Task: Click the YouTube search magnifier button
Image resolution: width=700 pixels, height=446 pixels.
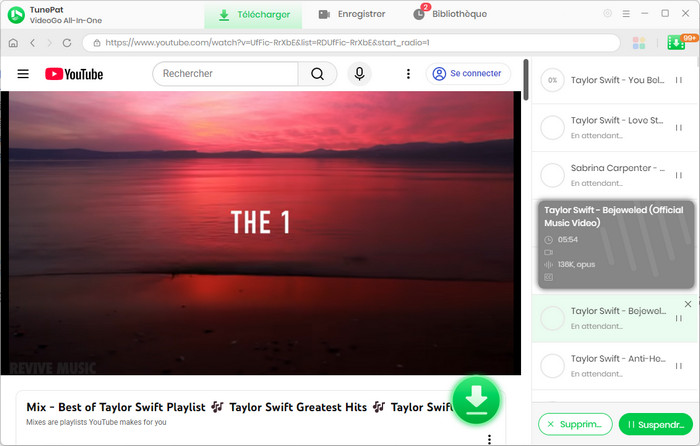Action: pos(317,74)
